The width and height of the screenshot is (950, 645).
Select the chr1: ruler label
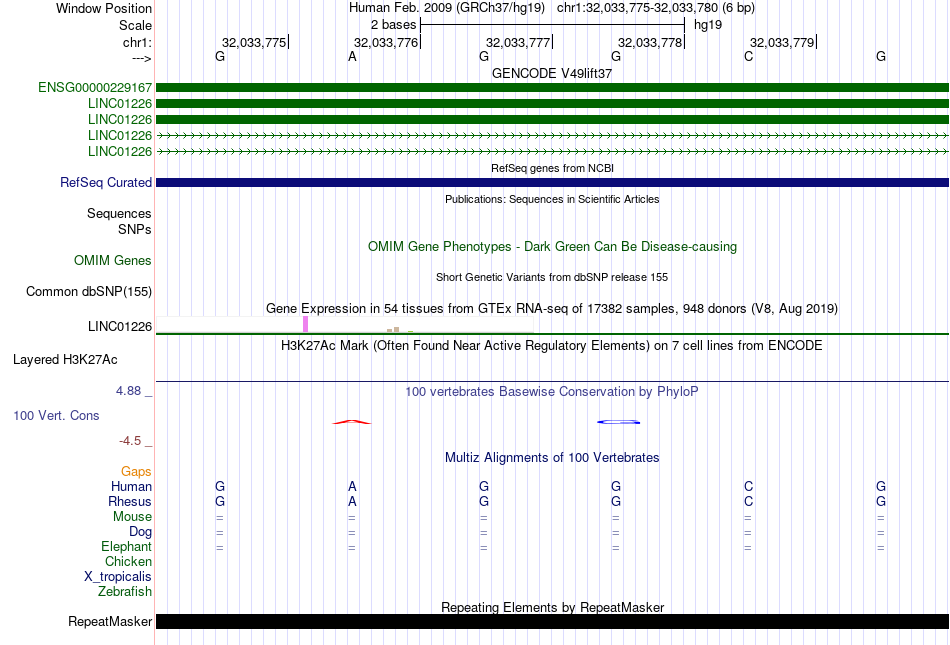point(138,42)
